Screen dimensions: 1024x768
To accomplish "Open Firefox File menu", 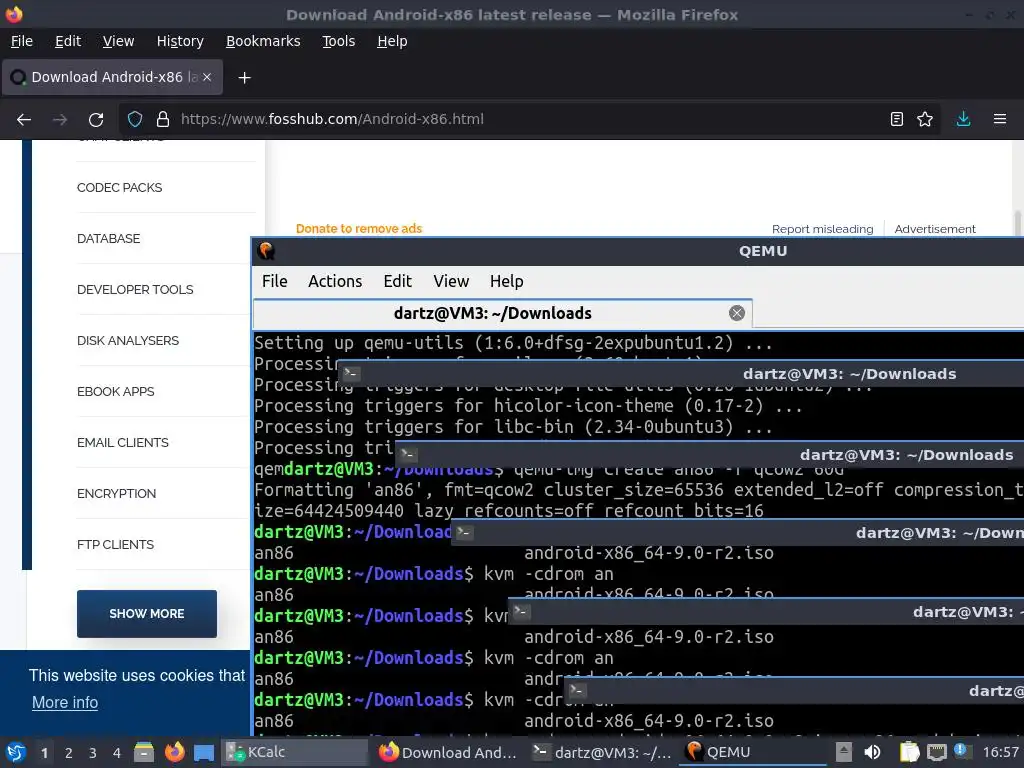I will pyautogui.click(x=22, y=41).
